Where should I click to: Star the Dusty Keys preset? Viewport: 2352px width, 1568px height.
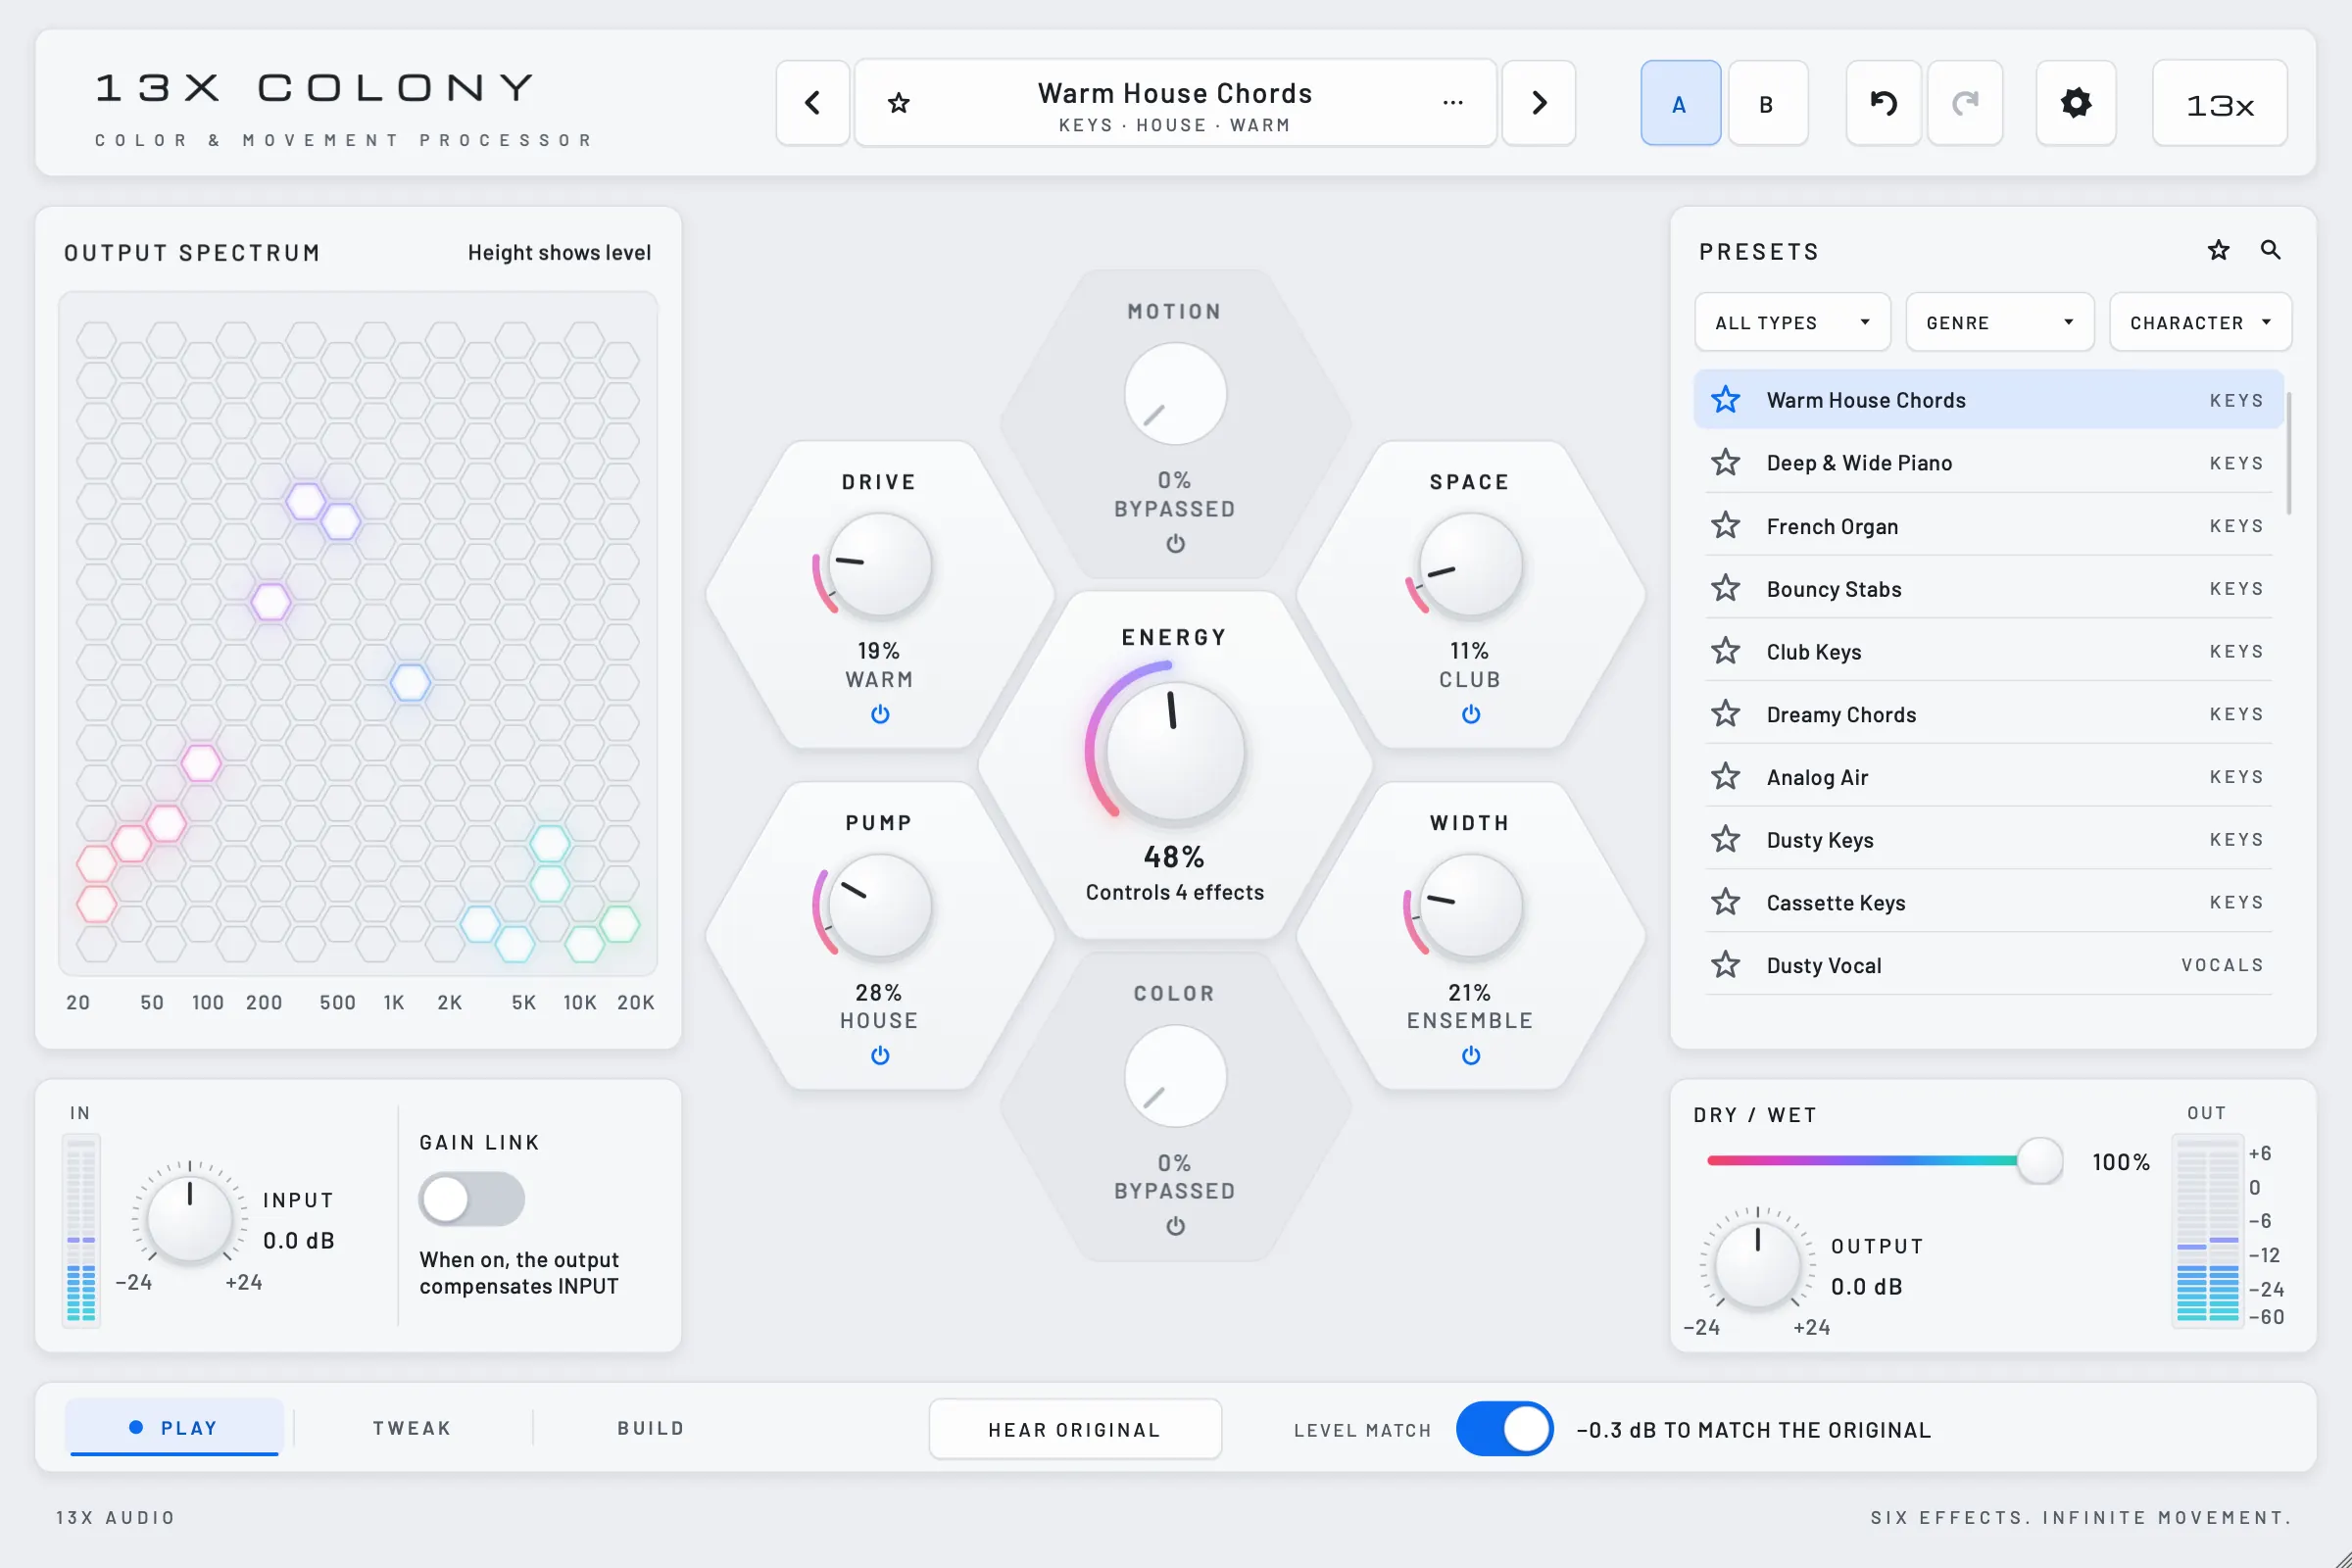tap(1726, 839)
